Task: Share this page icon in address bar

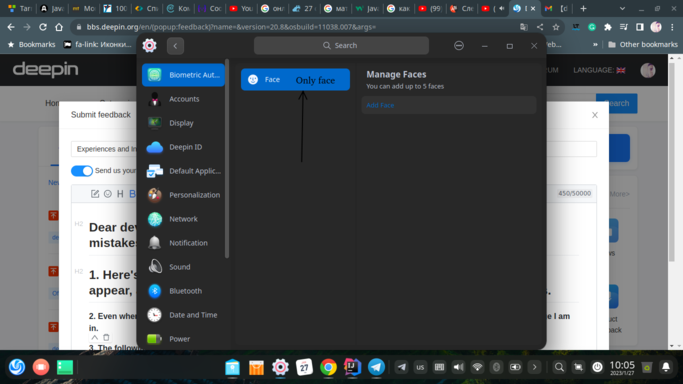Action: pyautogui.click(x=540, y=27)
